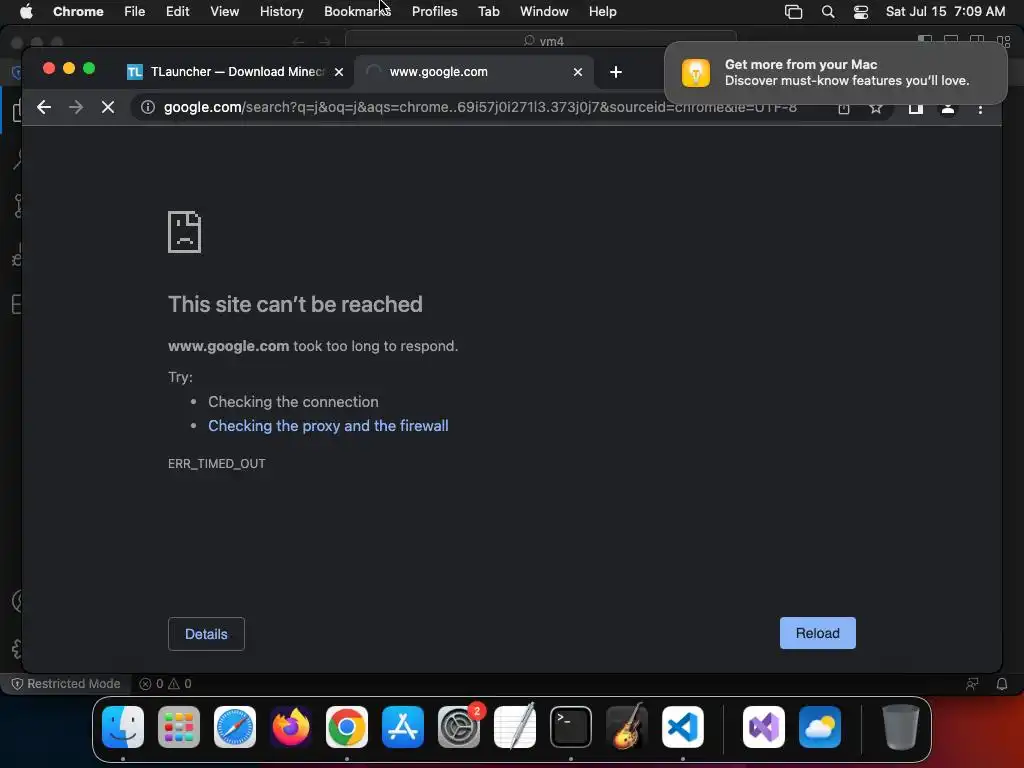
Task: Open the Weather app from the Dock
Action: [x=820, y=727]
